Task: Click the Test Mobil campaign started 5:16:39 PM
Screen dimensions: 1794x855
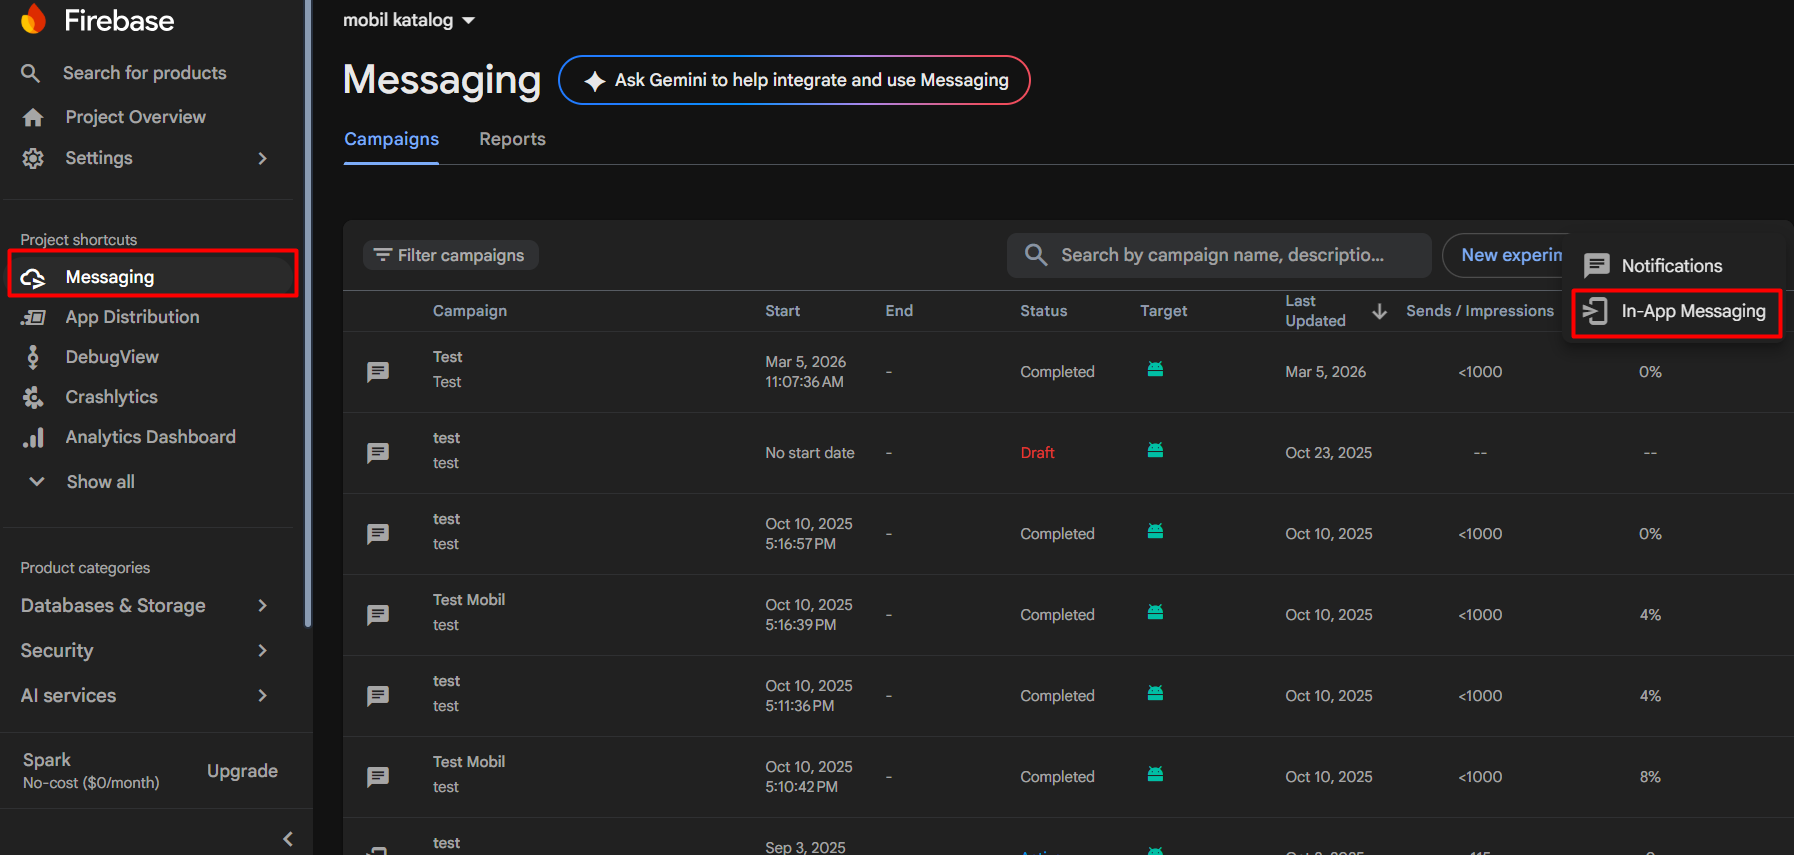Action: coord(469,600)
